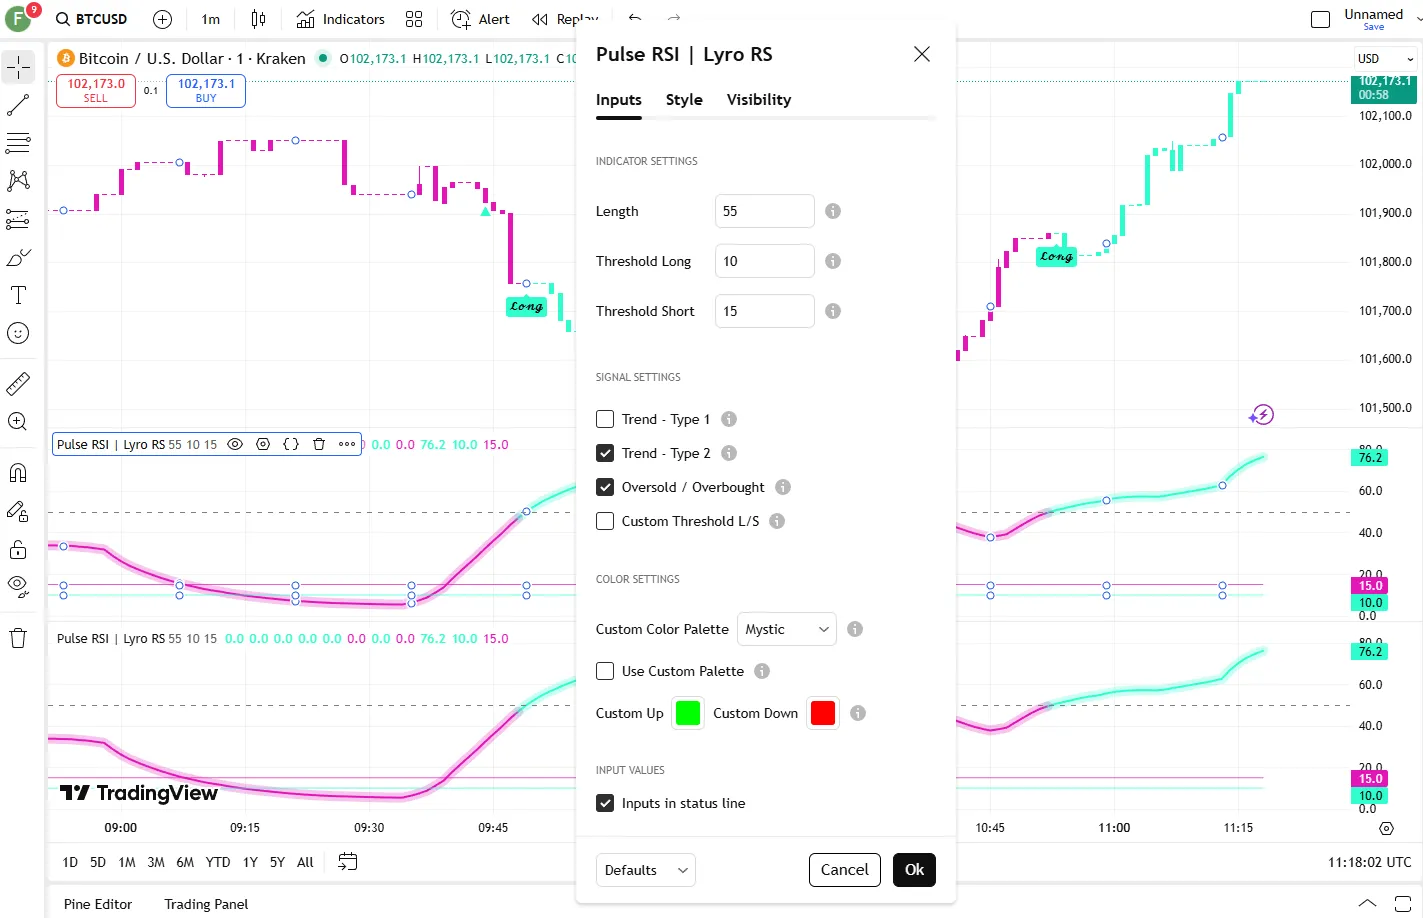Screen dimensions: 1423x918
Task: Open the Visibility tab
Action: pos(759,100)
